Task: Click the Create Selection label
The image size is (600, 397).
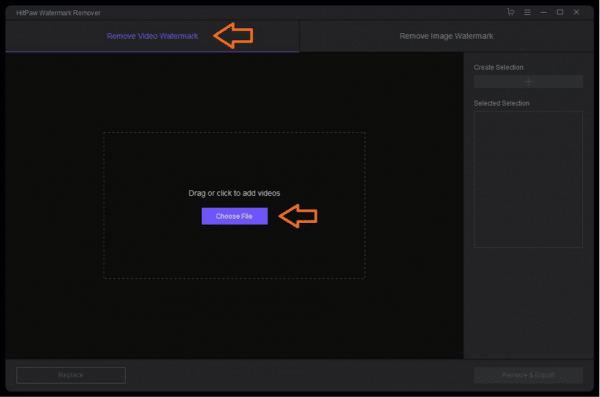Action: pos(498,67)
